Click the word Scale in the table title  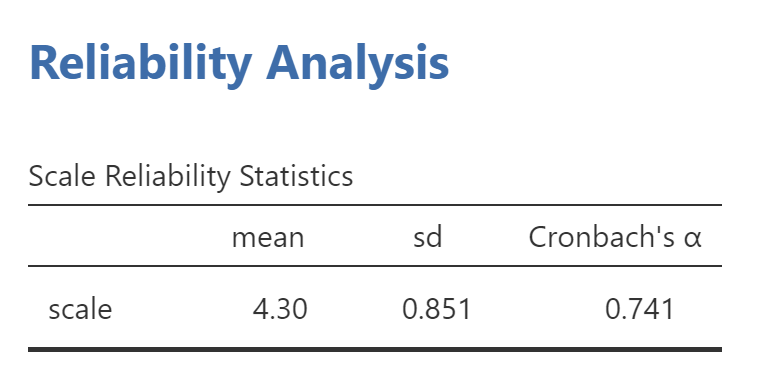coord(62,176)
